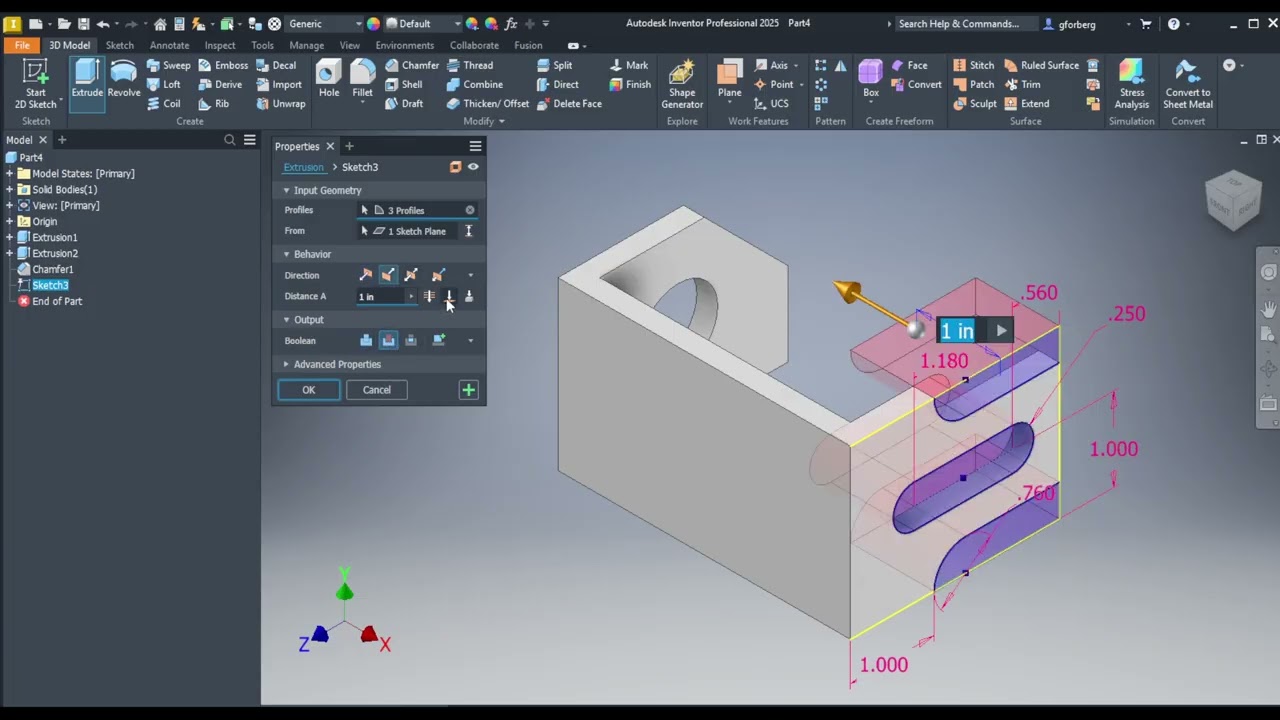
Task: Open the ViewCube in the viewport
Action: pyautogui.click(x=1233, y=198)
